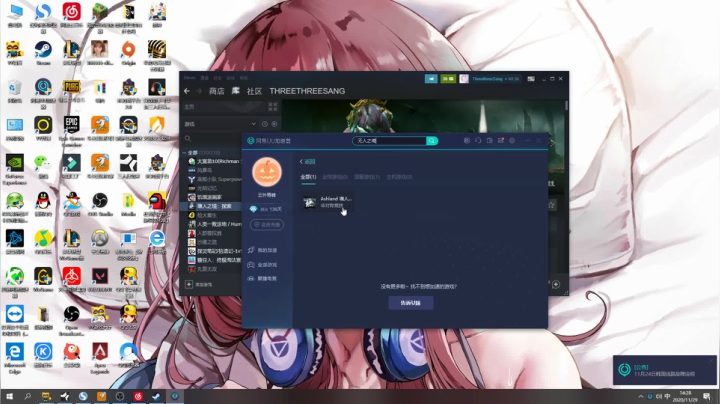Open Windows action center notification icon

click(707, 396)
